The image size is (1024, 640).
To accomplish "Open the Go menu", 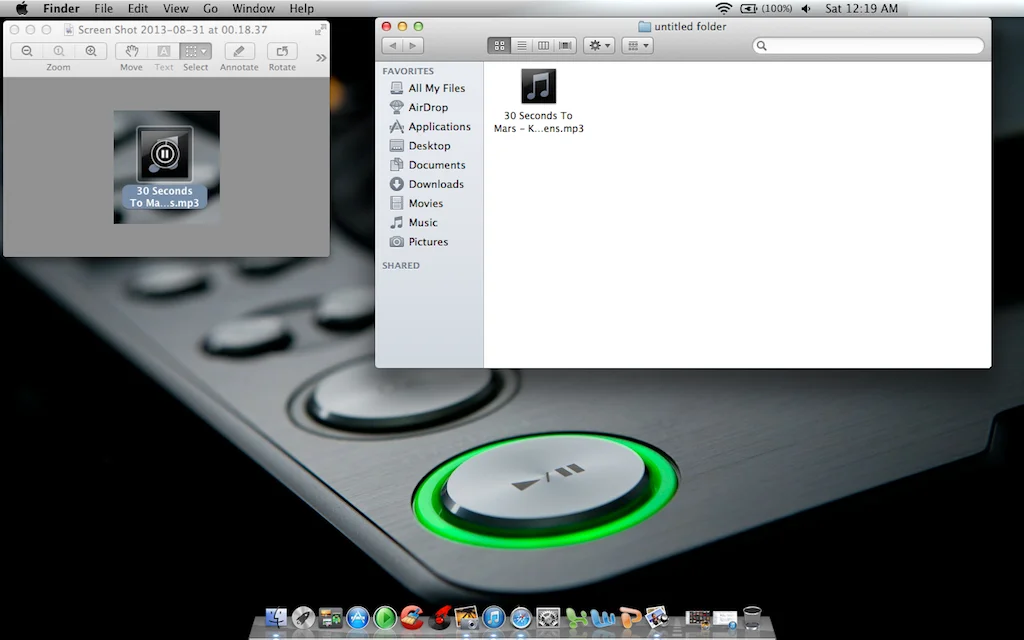I will [x=210, y=8].
